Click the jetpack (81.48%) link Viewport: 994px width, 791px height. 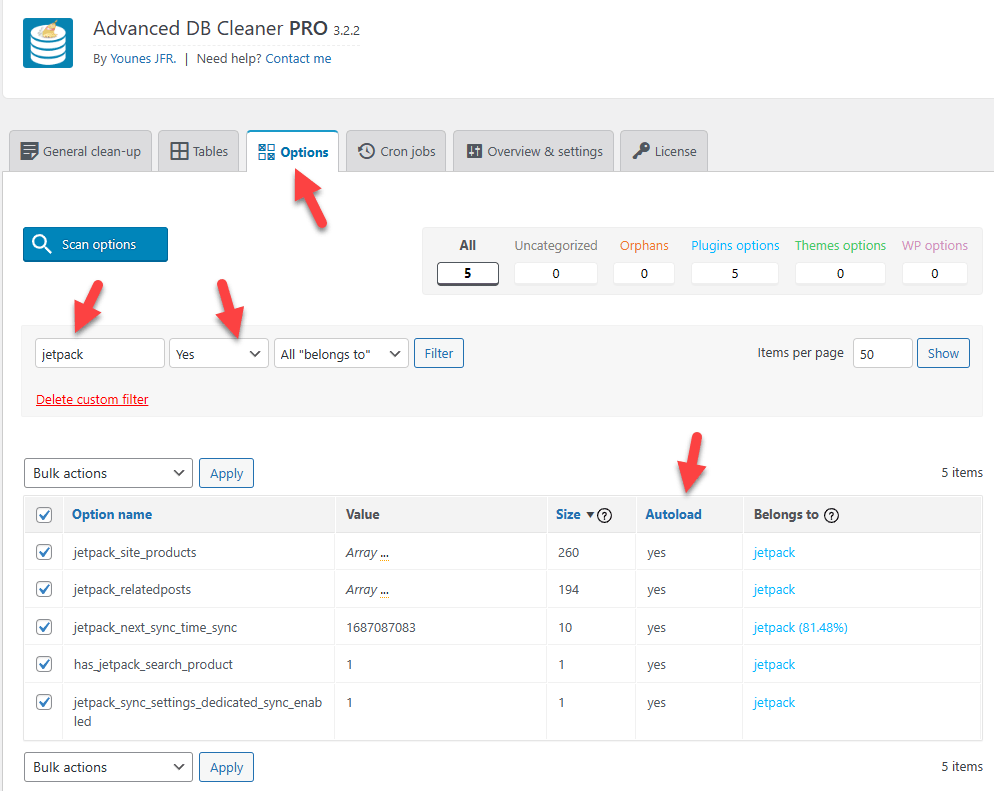801,628
